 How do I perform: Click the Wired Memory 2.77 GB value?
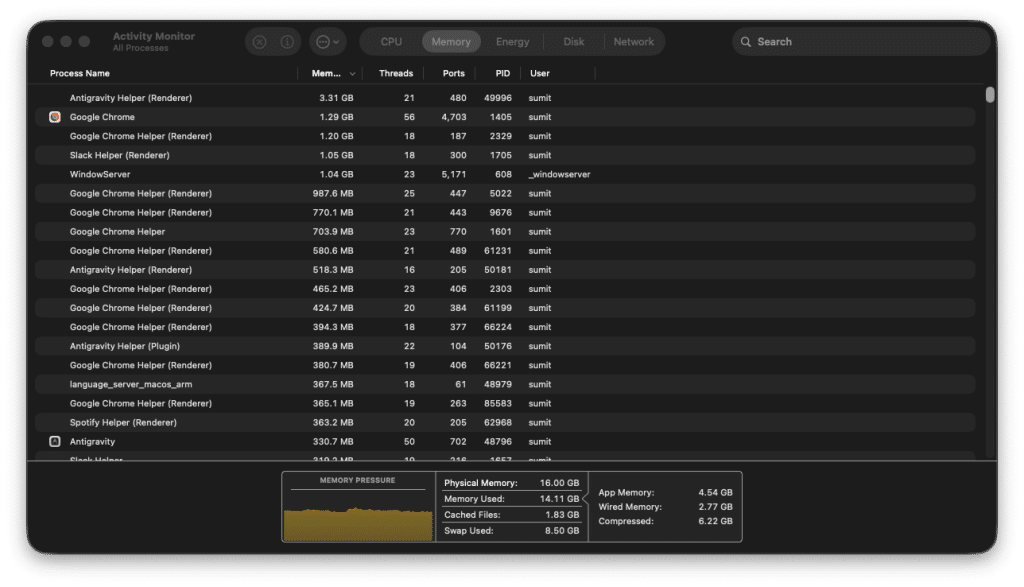(715, 507)
